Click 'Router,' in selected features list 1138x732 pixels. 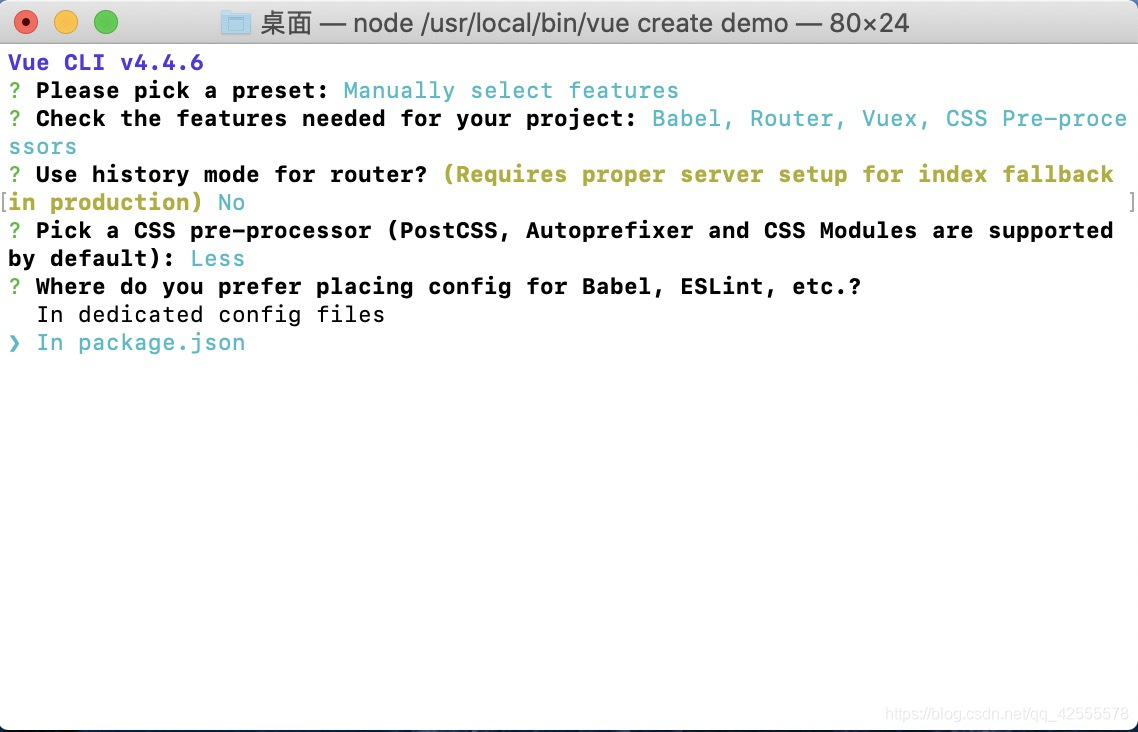click(798, 118)
